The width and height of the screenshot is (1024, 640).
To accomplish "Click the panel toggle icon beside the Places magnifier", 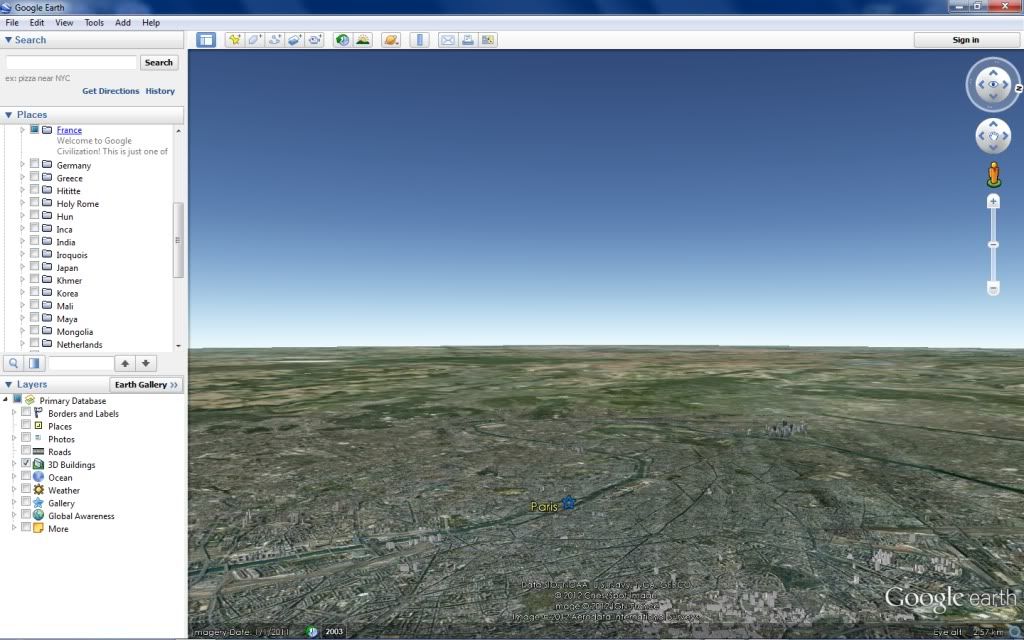I will 34,363.
